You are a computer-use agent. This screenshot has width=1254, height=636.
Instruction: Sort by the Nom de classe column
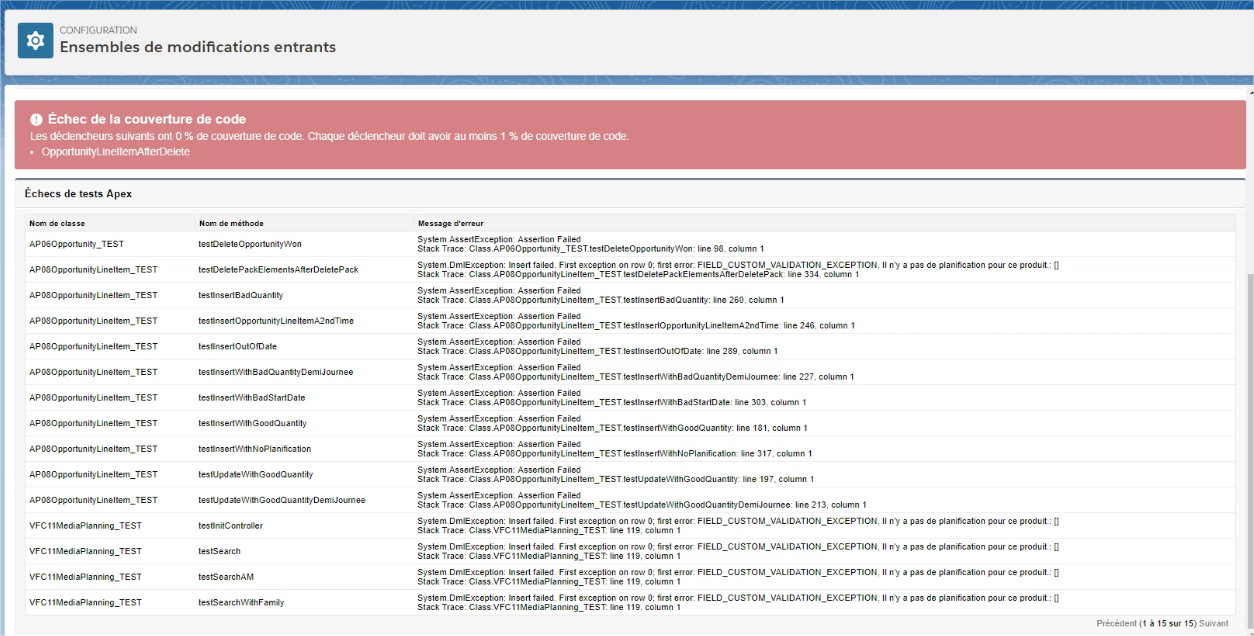[x=57, y=223]
